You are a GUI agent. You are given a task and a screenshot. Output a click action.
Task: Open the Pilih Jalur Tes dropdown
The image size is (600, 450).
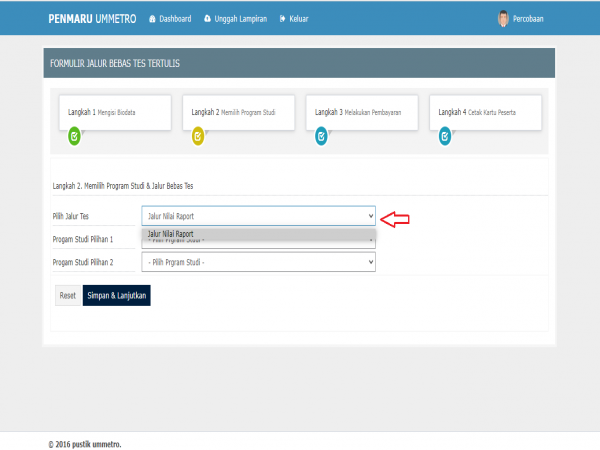click(258, 215)
